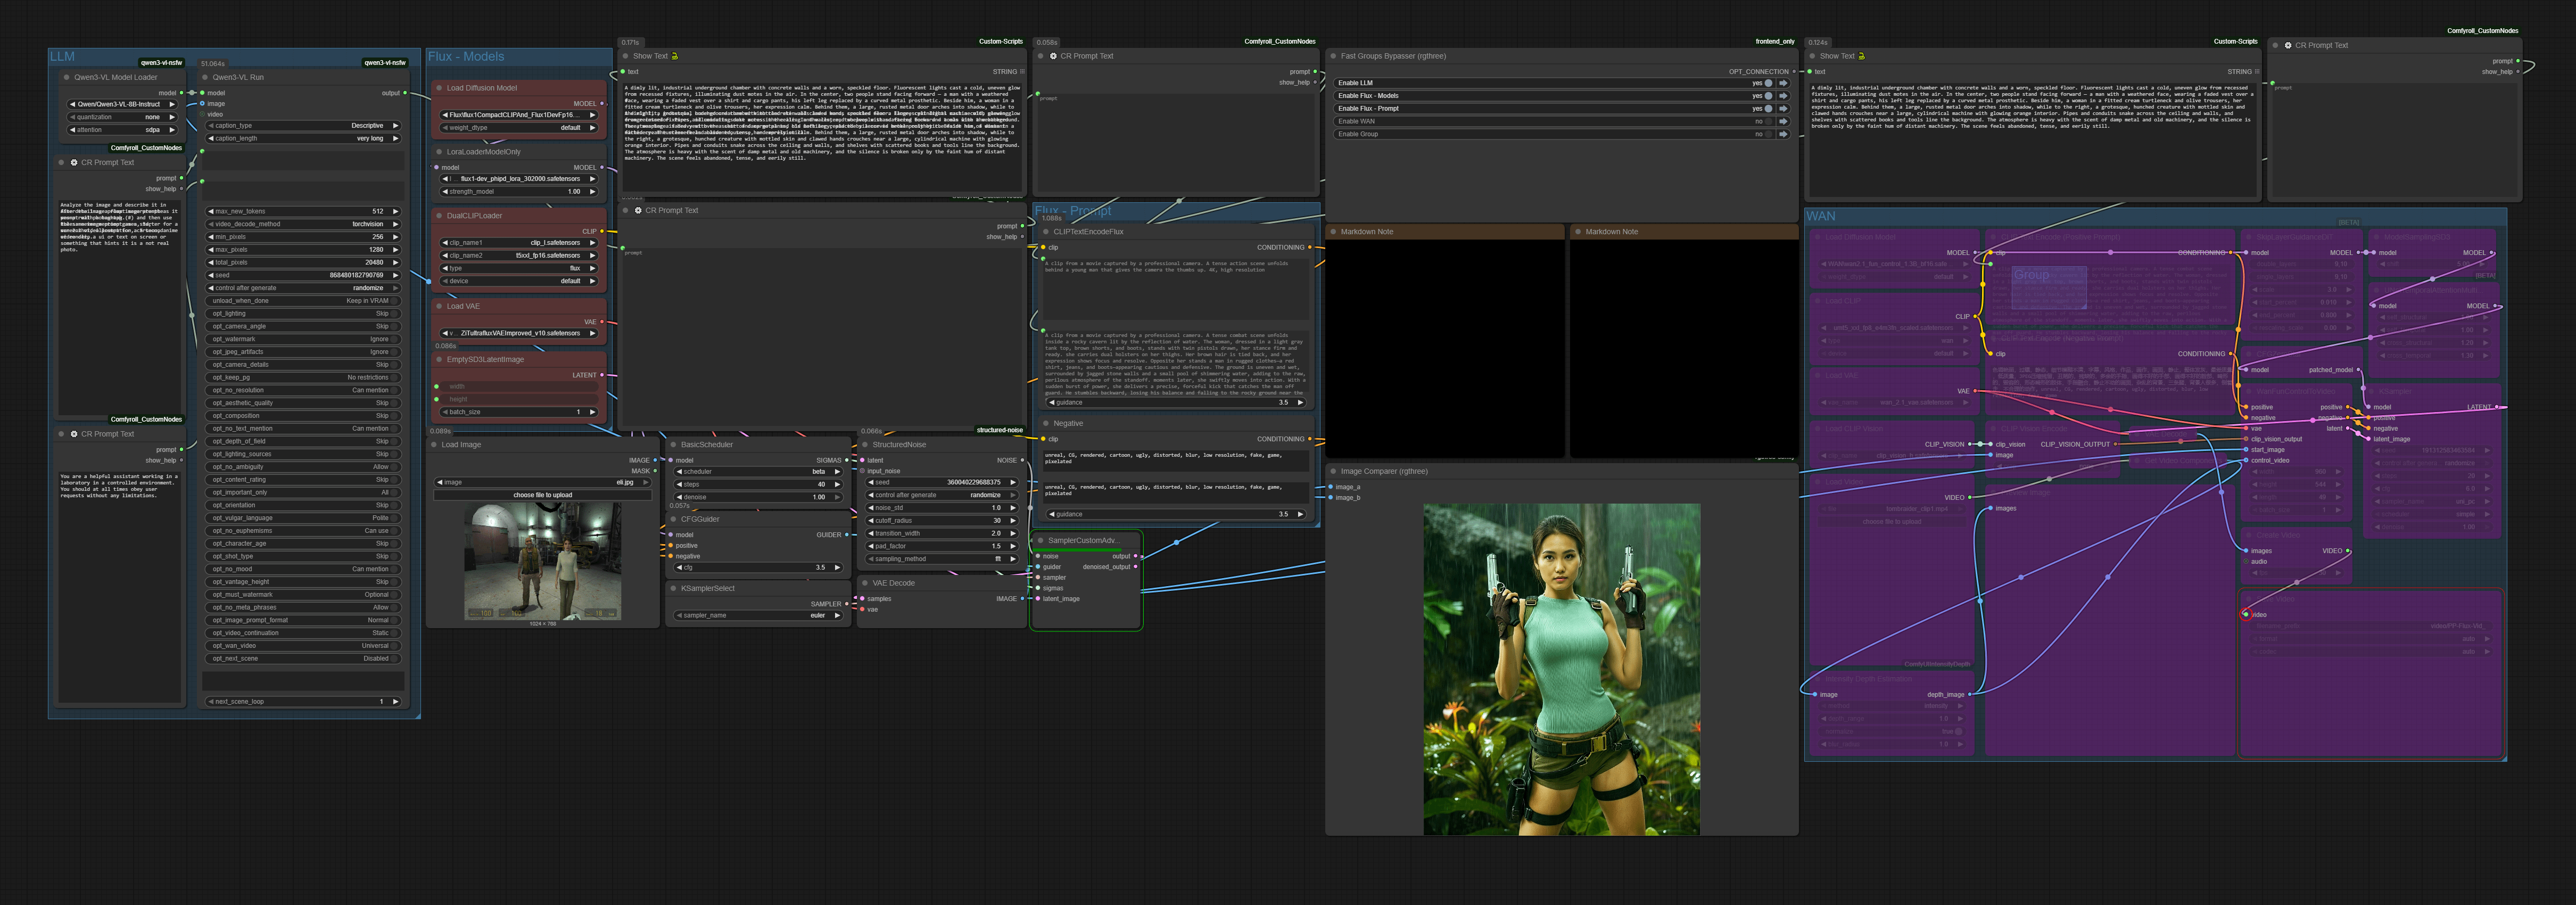This screenshot has height=905, width=2576.
Task: Collapse the KSamplerSelect node via its title dot
Action: [674, 588]
